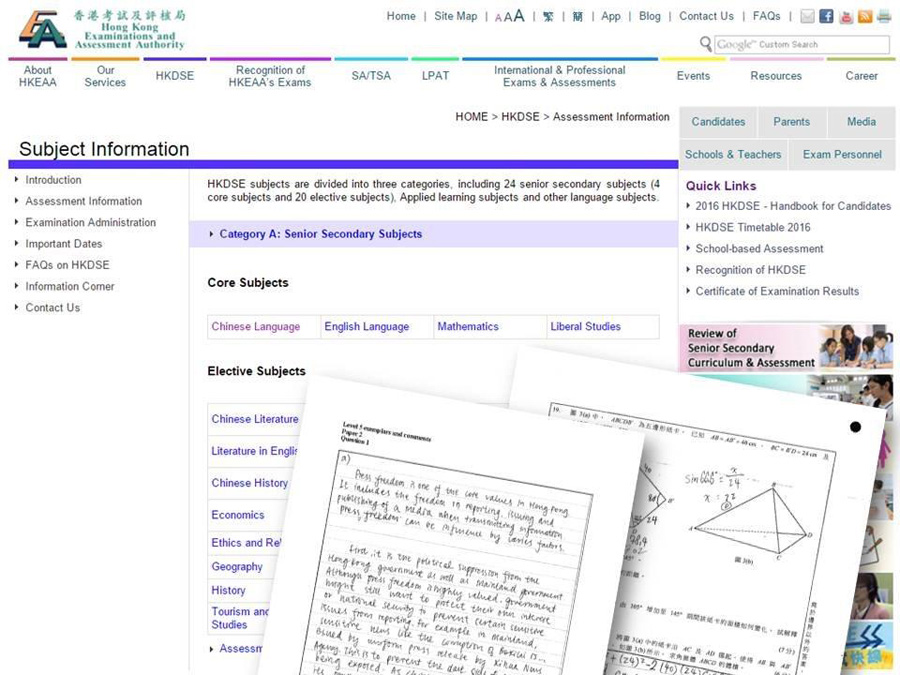Open the email envelope icon
Image resolution: width=900 pixels, height=675 pixels.
[x=807, y=16]
